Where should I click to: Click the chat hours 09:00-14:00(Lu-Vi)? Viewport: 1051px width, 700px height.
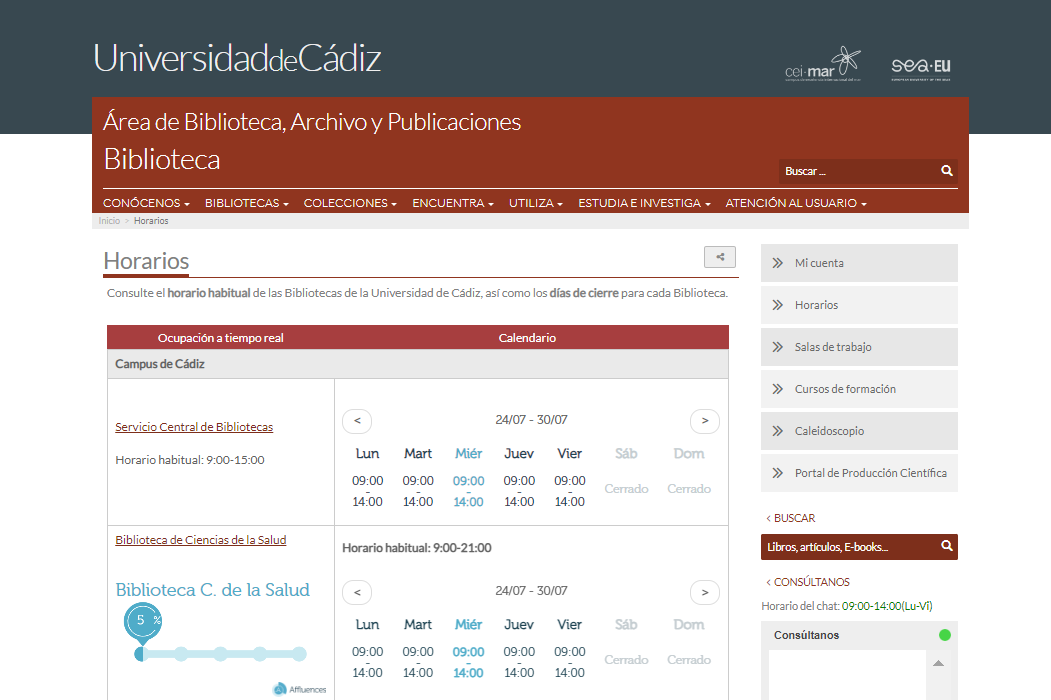click(x=887, y=606)
